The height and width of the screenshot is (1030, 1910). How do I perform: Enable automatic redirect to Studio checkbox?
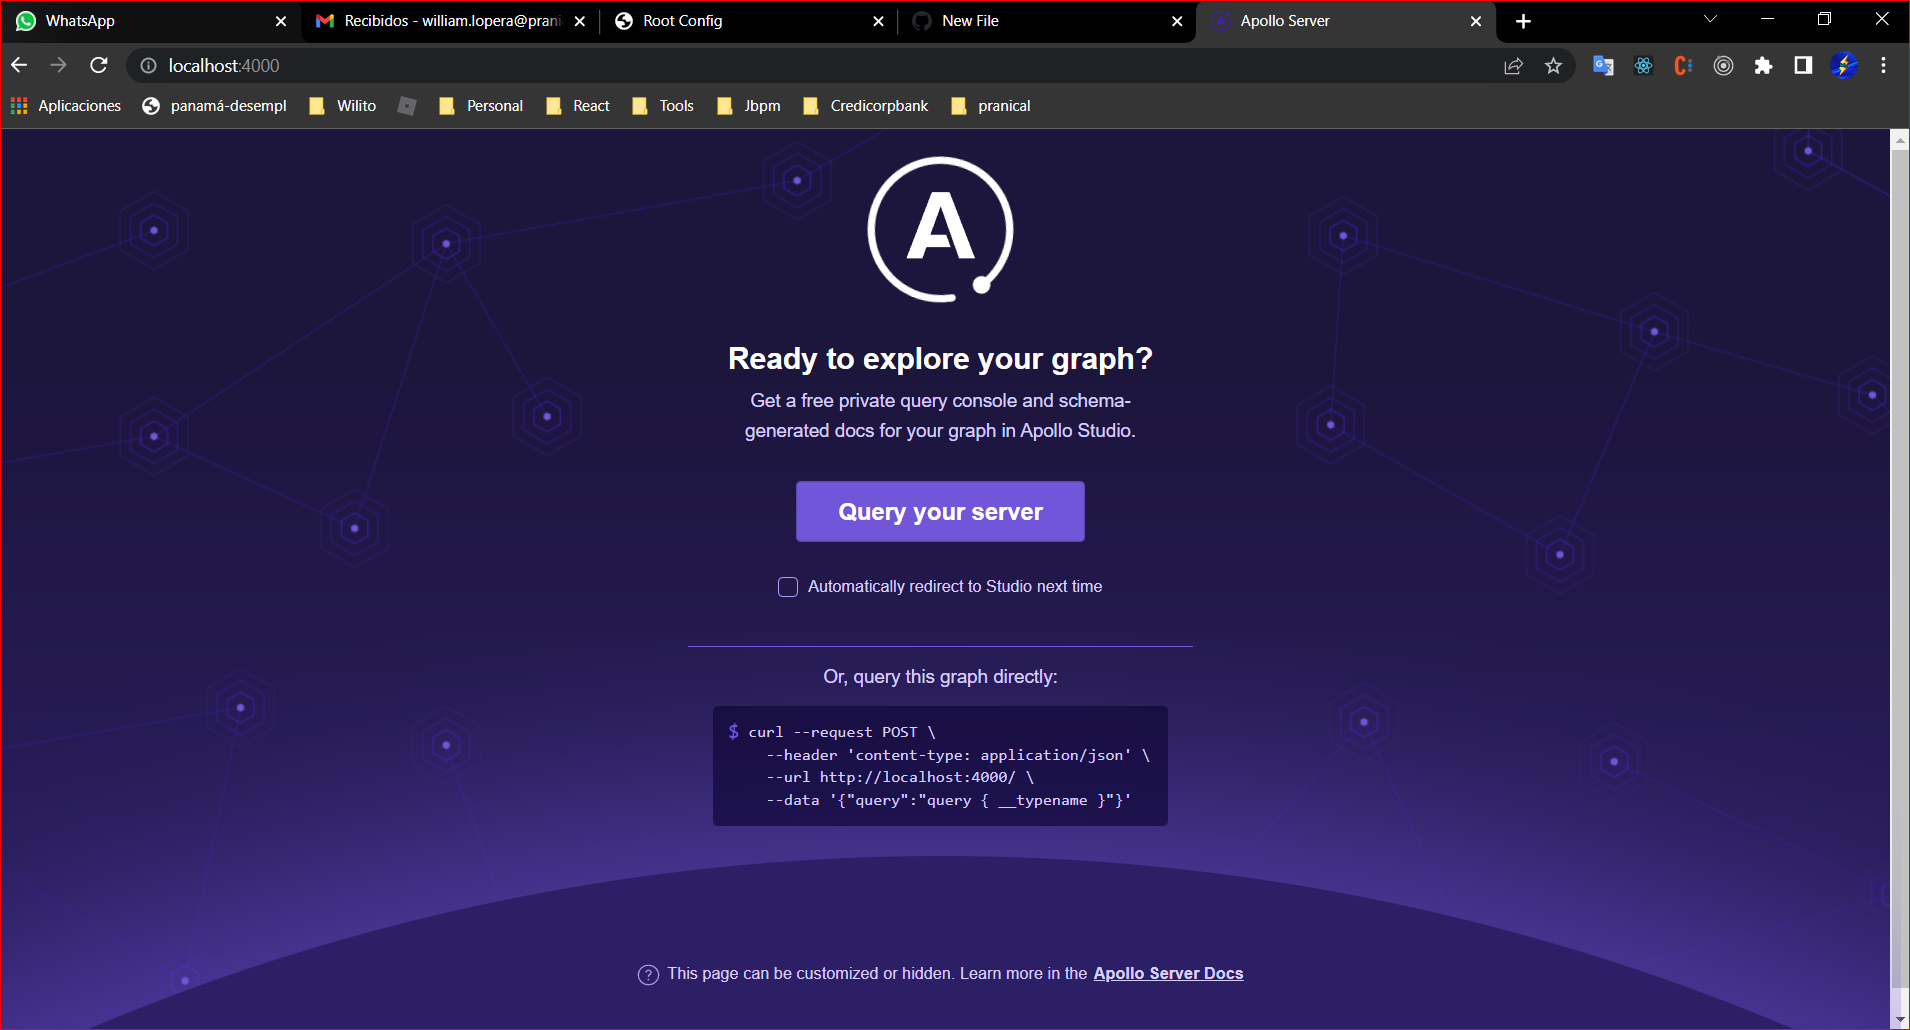tap(788, 587)
